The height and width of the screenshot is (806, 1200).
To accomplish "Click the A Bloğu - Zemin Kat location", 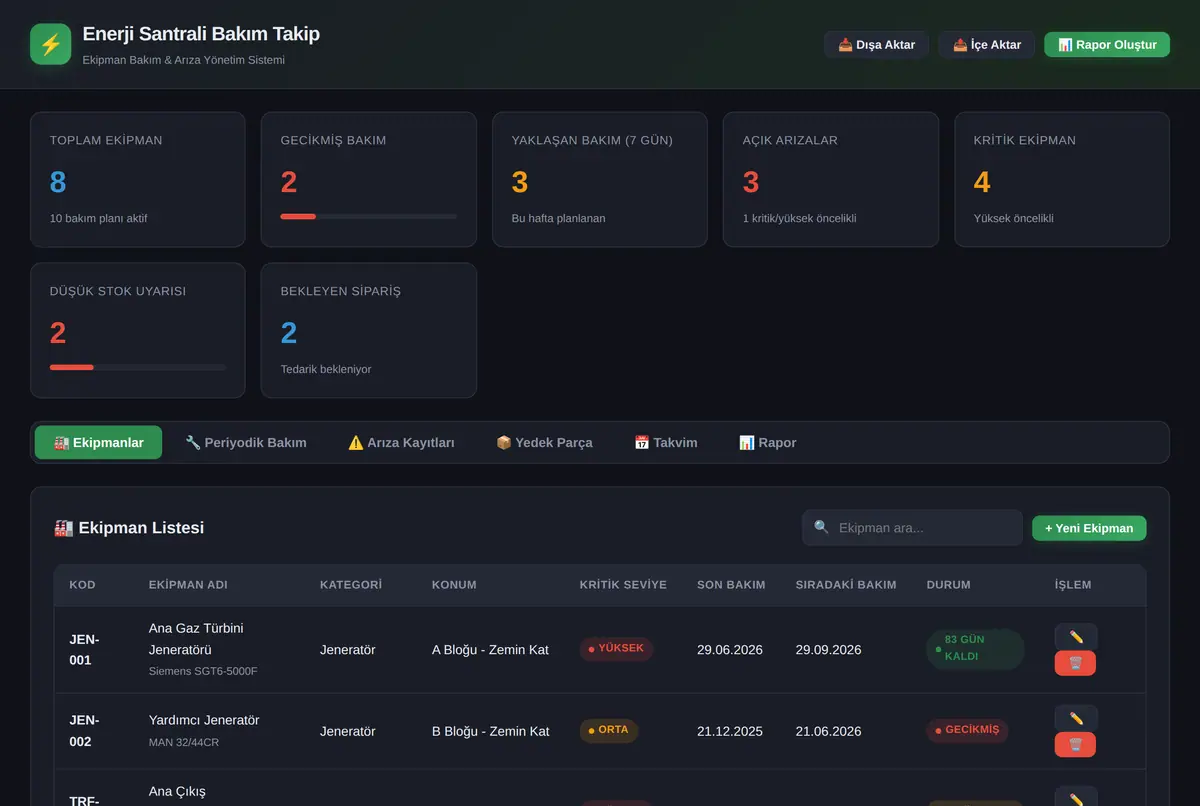I will pyautogui.click(x=490, y=650).
